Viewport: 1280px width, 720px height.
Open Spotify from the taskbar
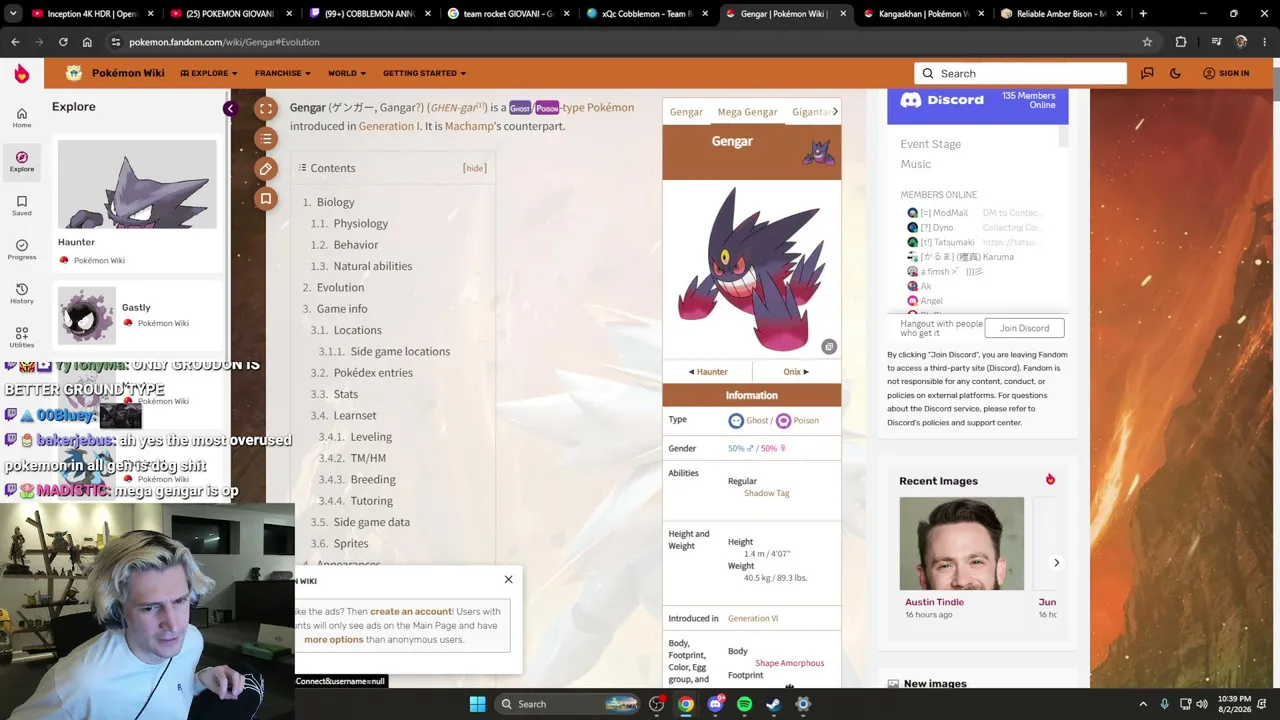click(x=744, y=704)
